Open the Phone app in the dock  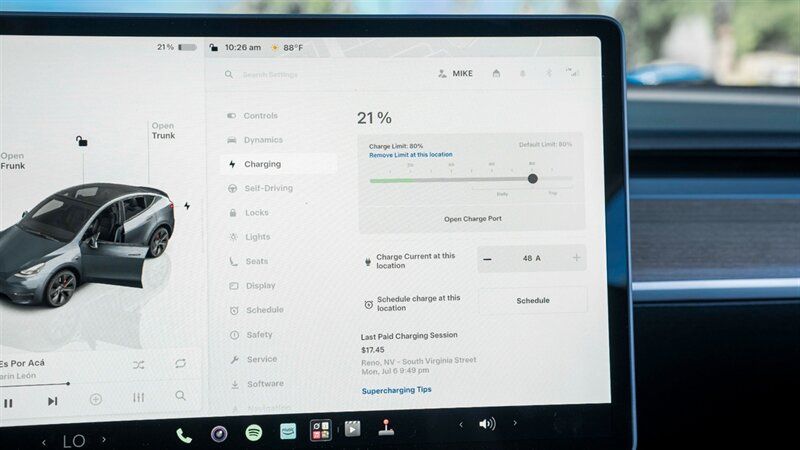(x=184, y=435)
